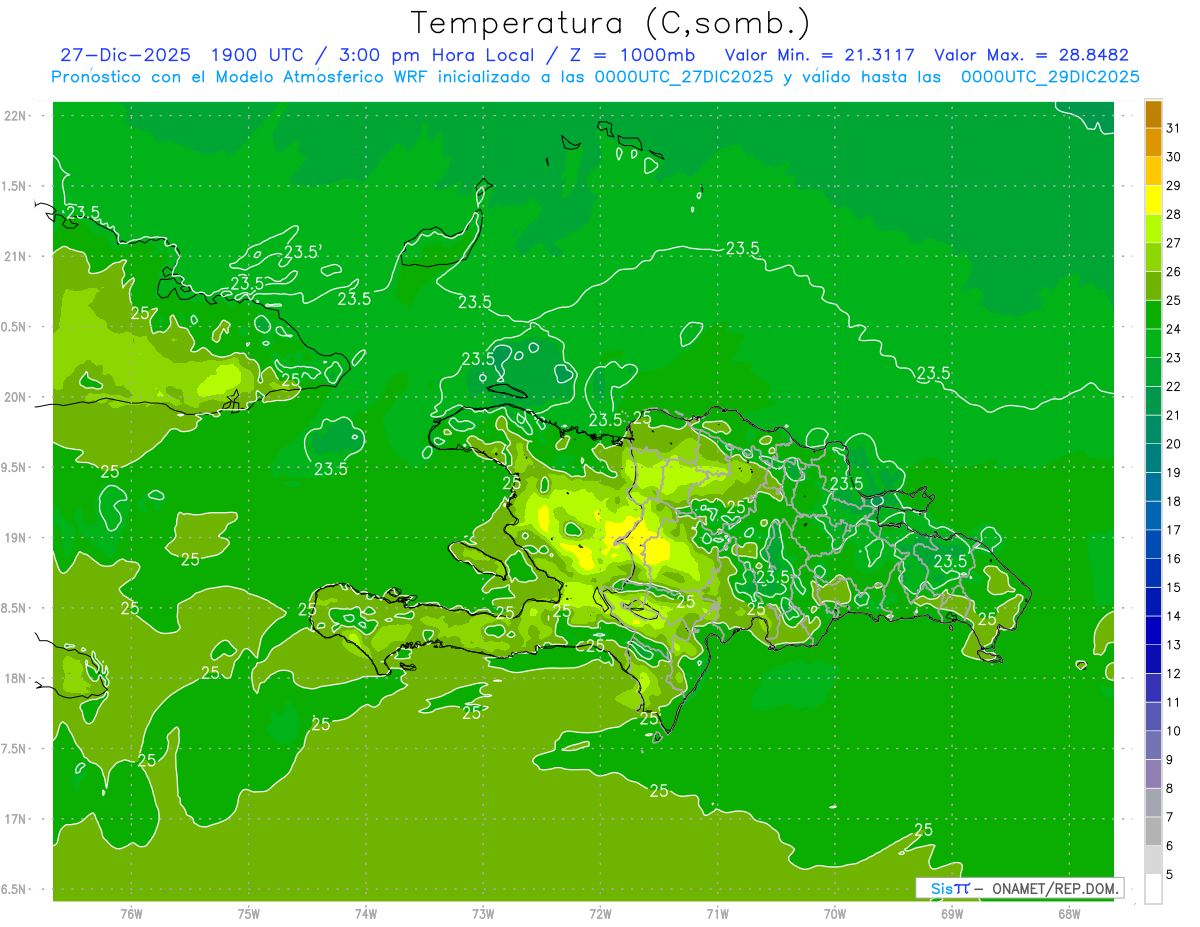Pick the teal swatch between 19 and 20
1200x927 pixels.
pyautogui.click(x=1153, y=458)
